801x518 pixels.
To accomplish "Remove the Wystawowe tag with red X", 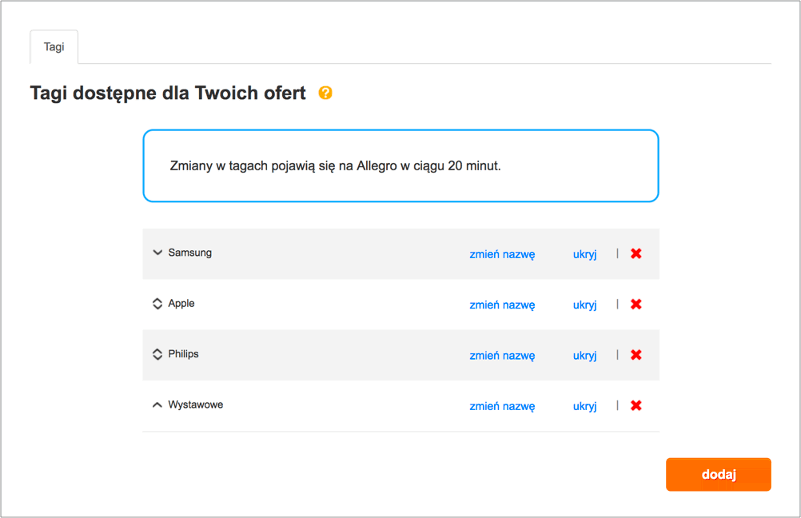I will pyautogui.click(x=636, y=406).
